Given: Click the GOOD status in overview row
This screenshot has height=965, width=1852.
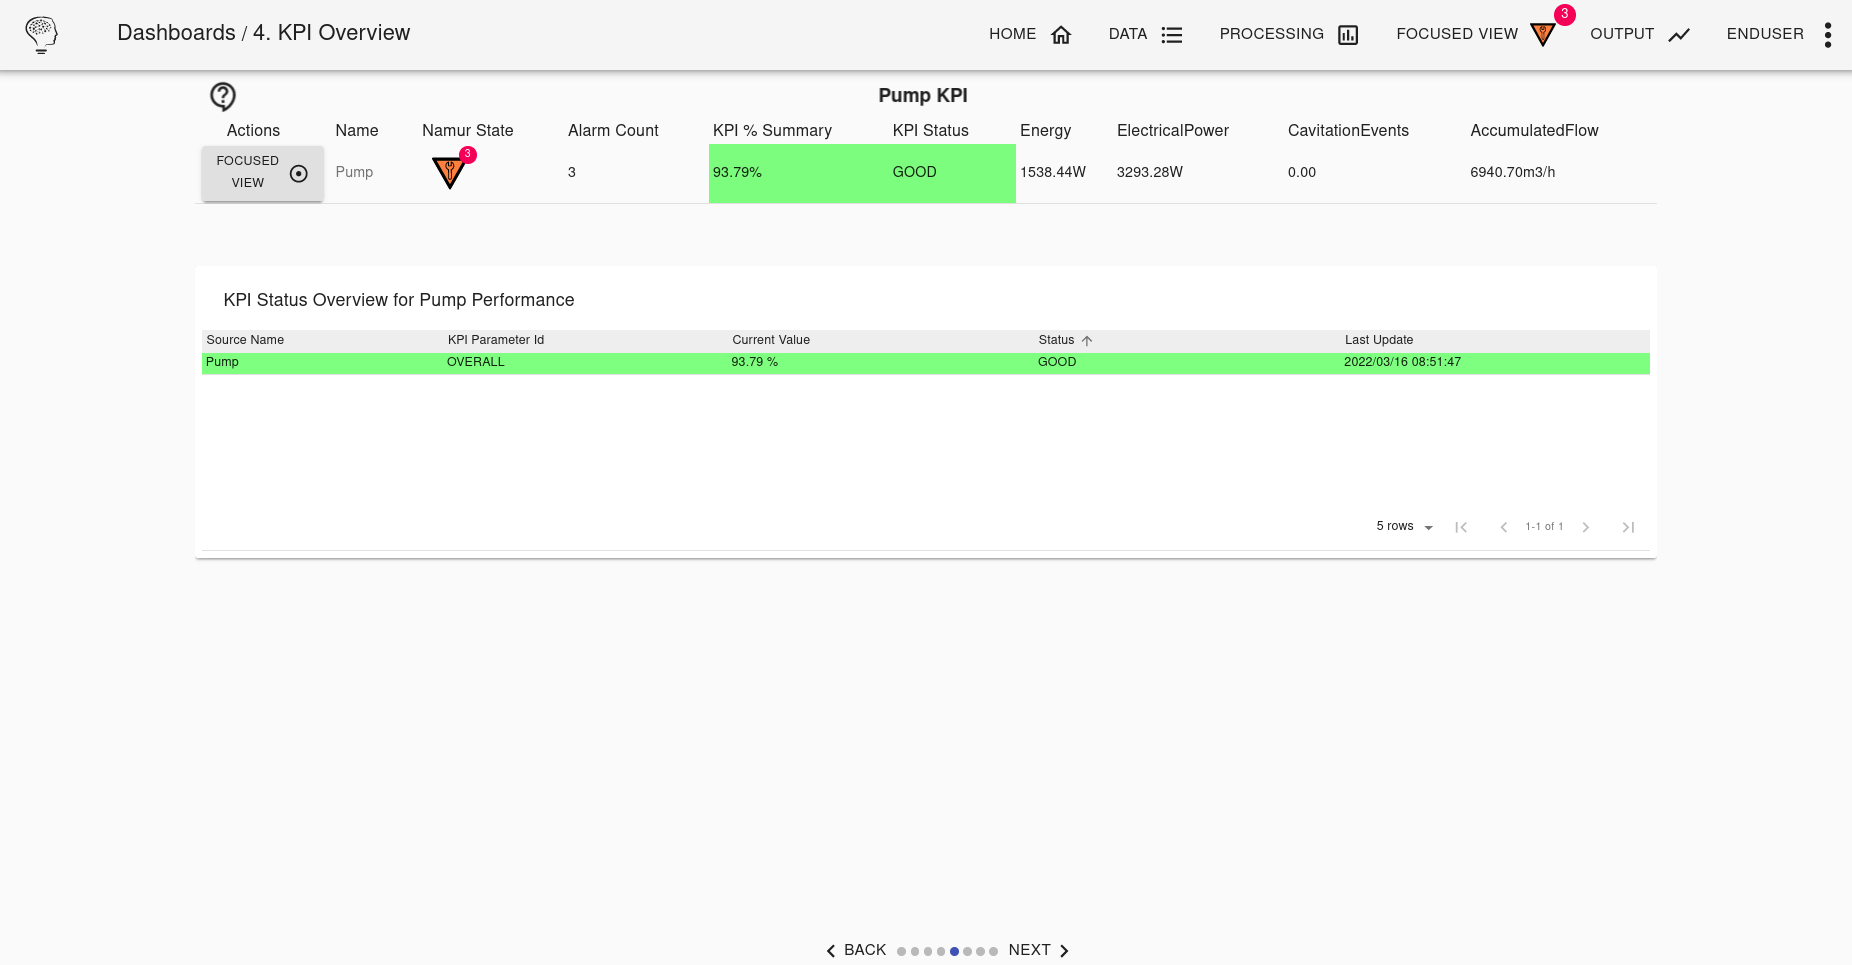Looking at the screenshot, I should pos(1057,362).
